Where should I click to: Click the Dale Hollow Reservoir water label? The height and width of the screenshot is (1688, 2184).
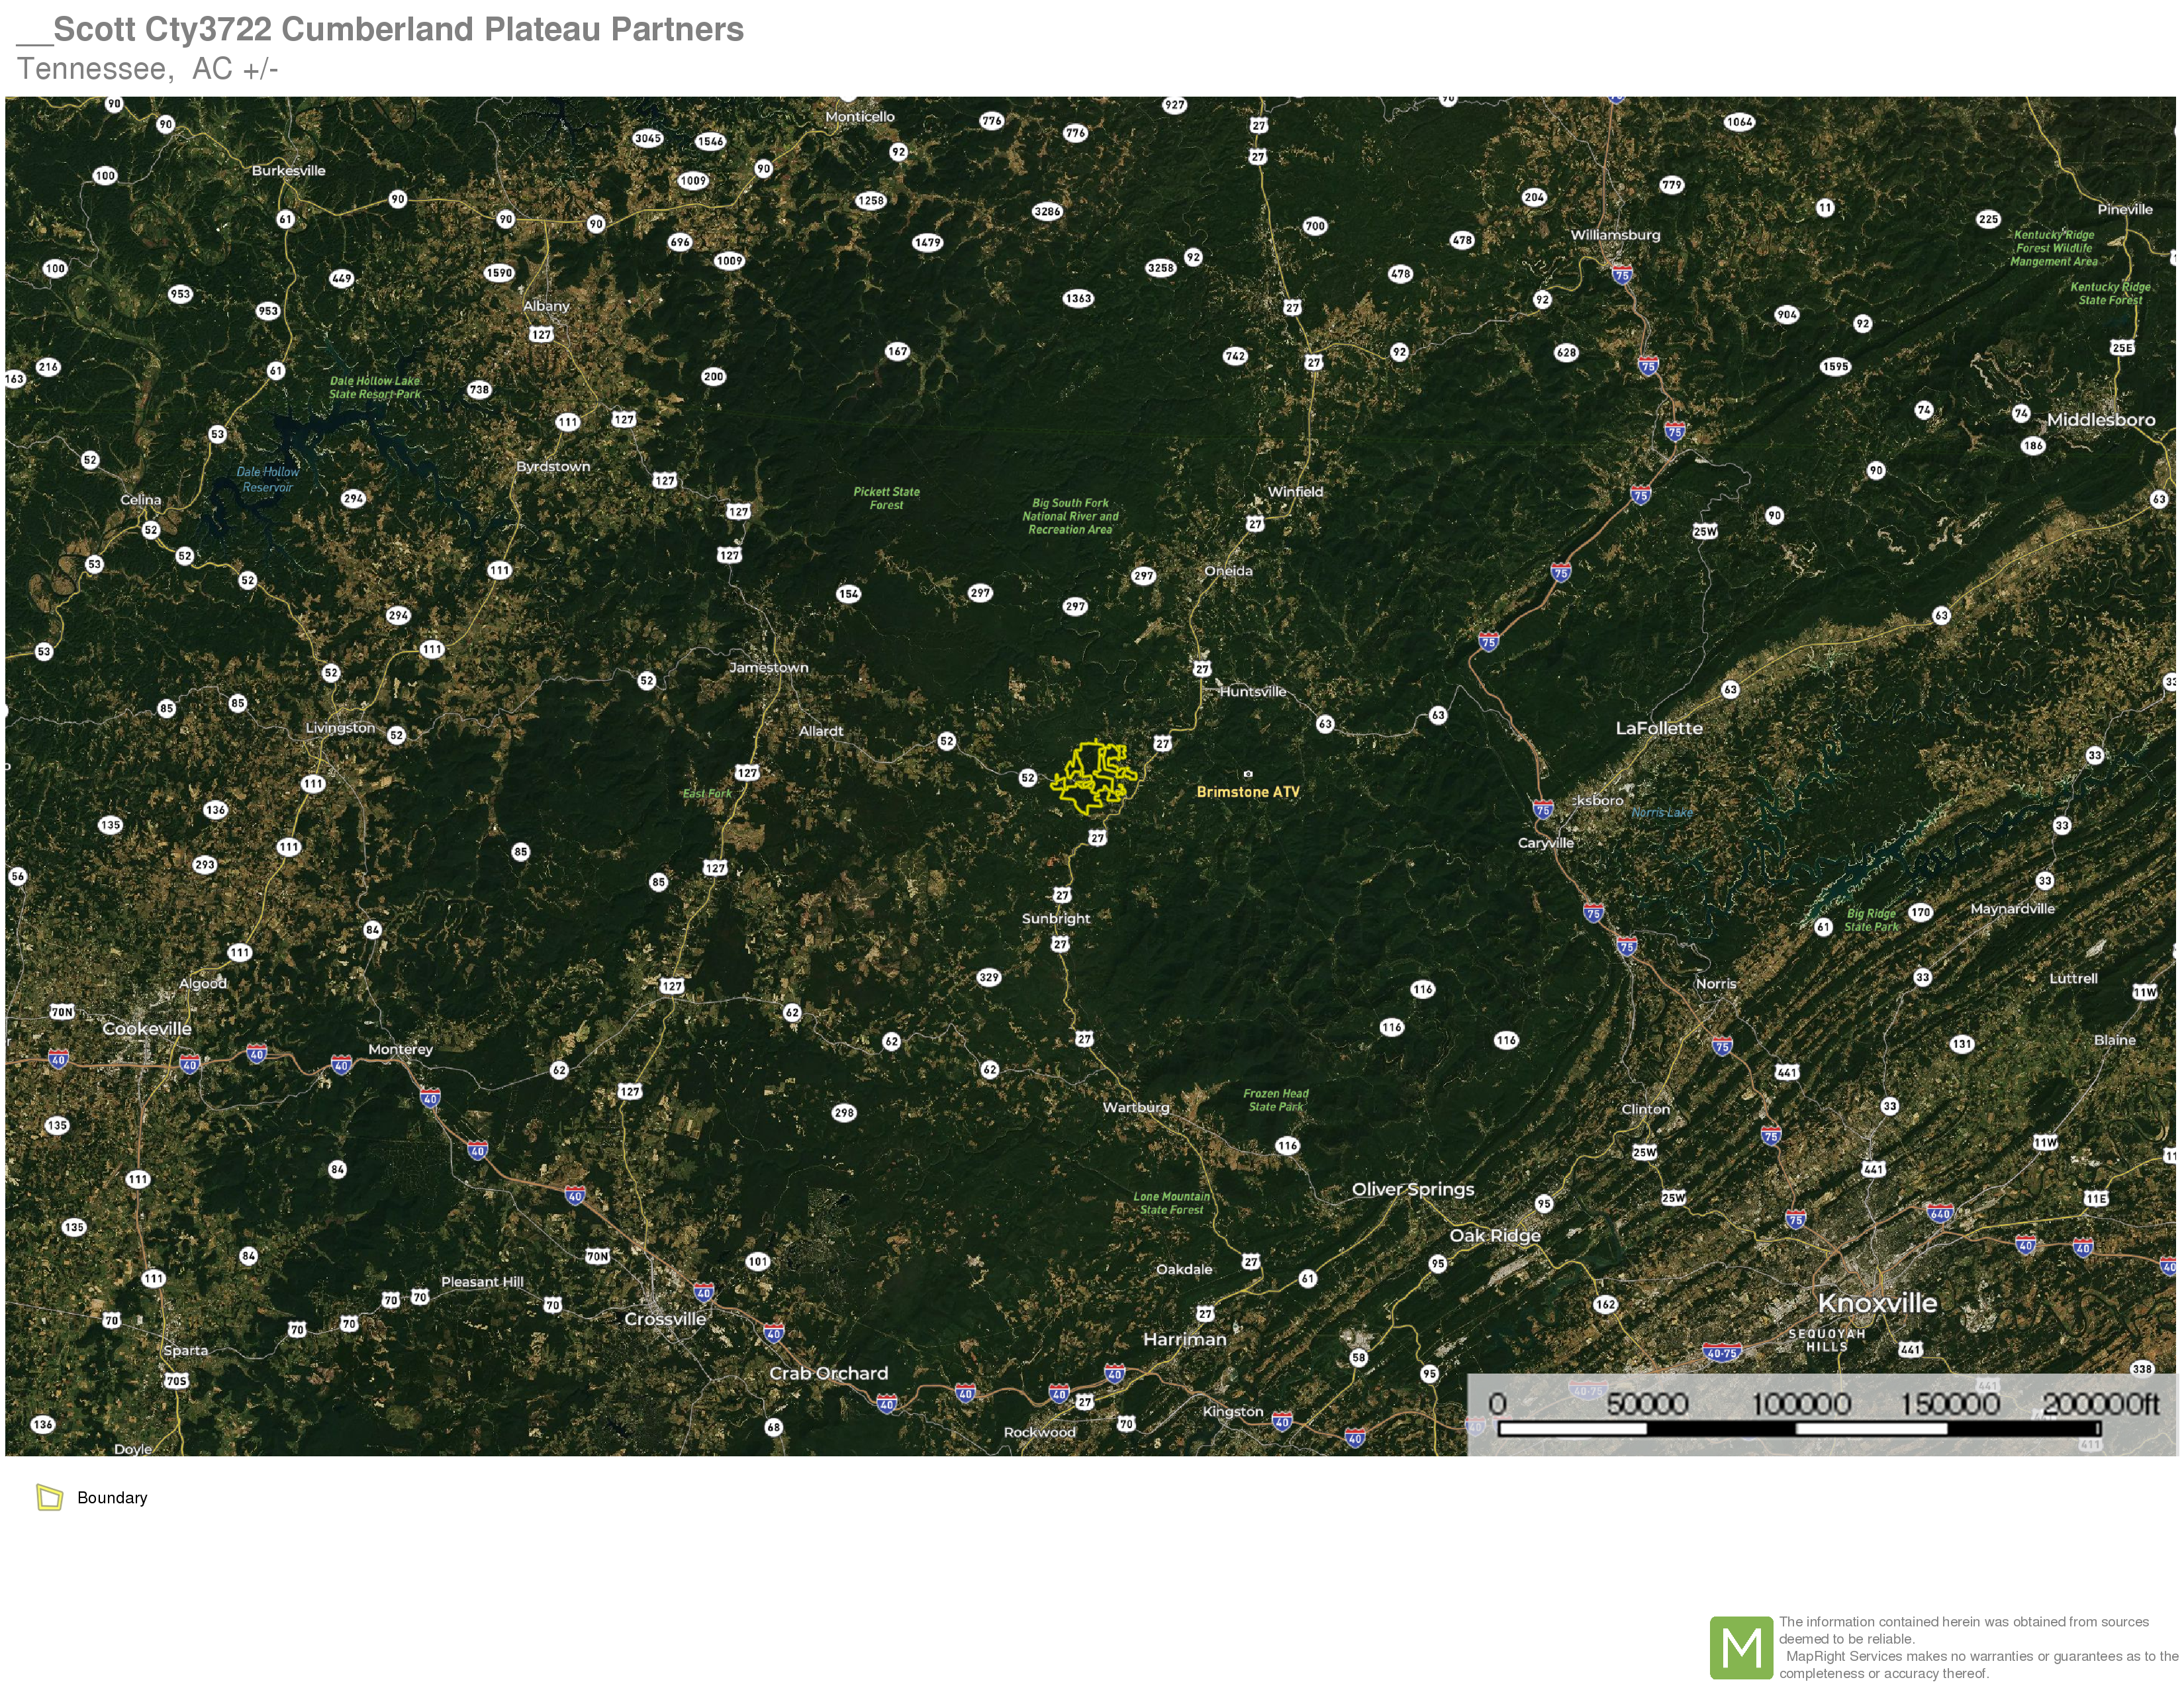[x=267, y=480]
